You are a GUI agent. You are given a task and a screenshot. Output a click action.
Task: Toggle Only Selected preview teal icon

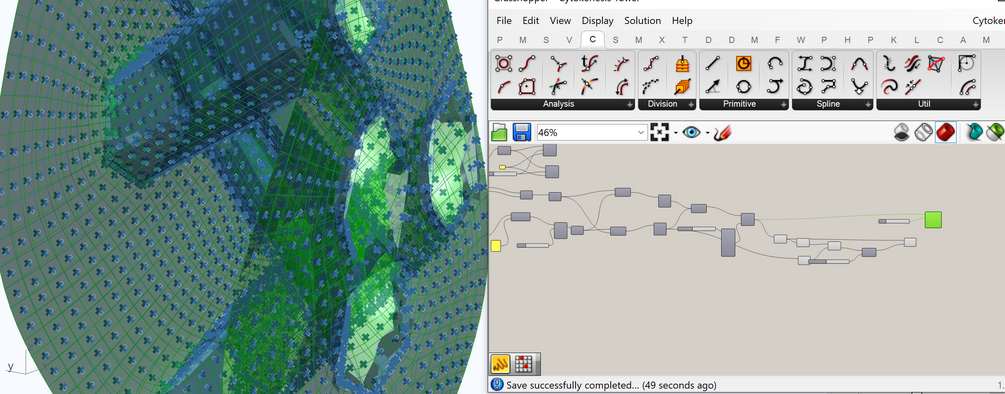click(x=975, y=133)
